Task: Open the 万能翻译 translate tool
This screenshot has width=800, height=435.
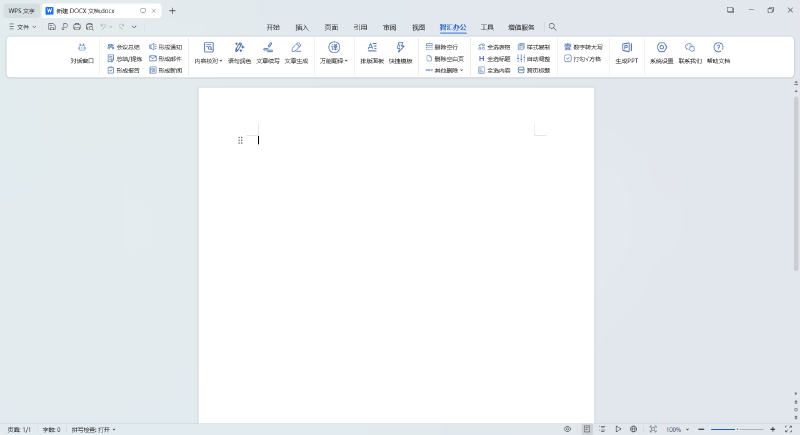Action: pos(334,53)
